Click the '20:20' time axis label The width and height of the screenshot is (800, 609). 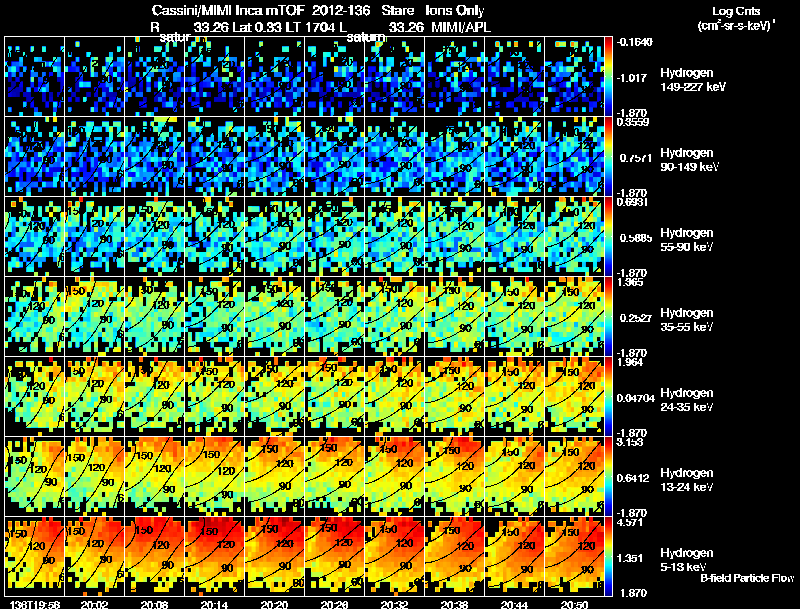[274, 605]
